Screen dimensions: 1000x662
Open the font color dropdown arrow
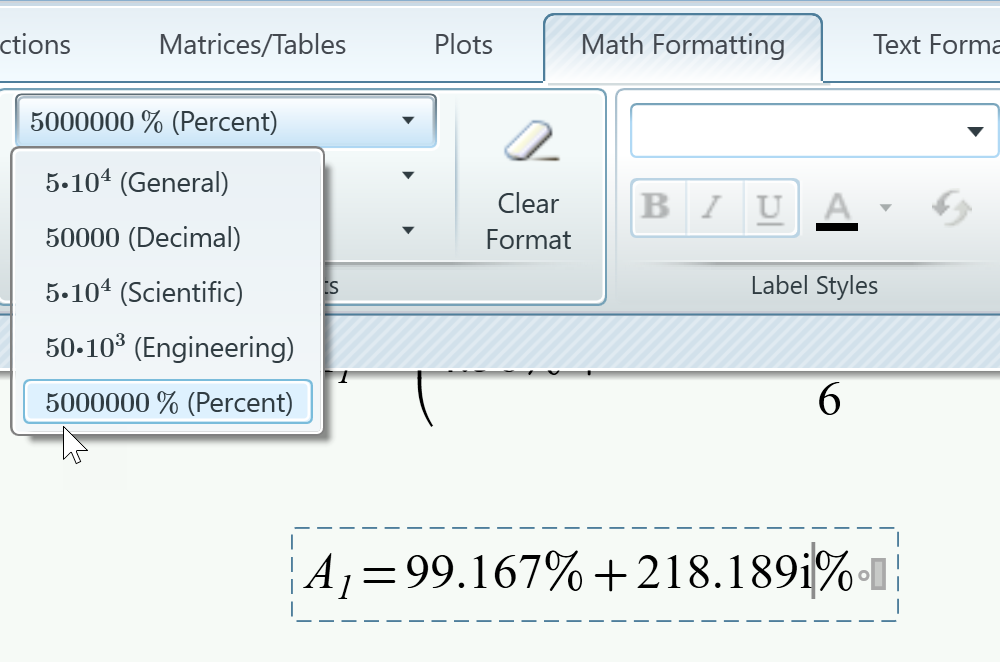pos(885,207)
